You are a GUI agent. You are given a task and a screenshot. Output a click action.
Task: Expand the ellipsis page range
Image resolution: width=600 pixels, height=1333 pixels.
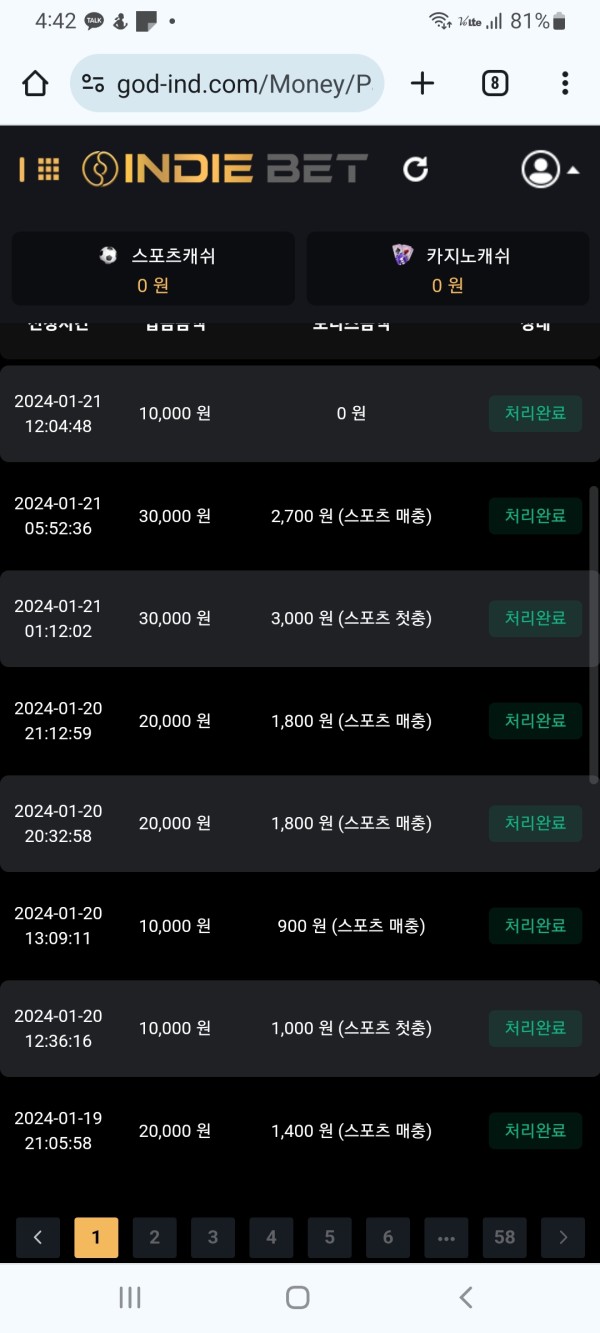pyautogui.click(x=446, y=1237)
